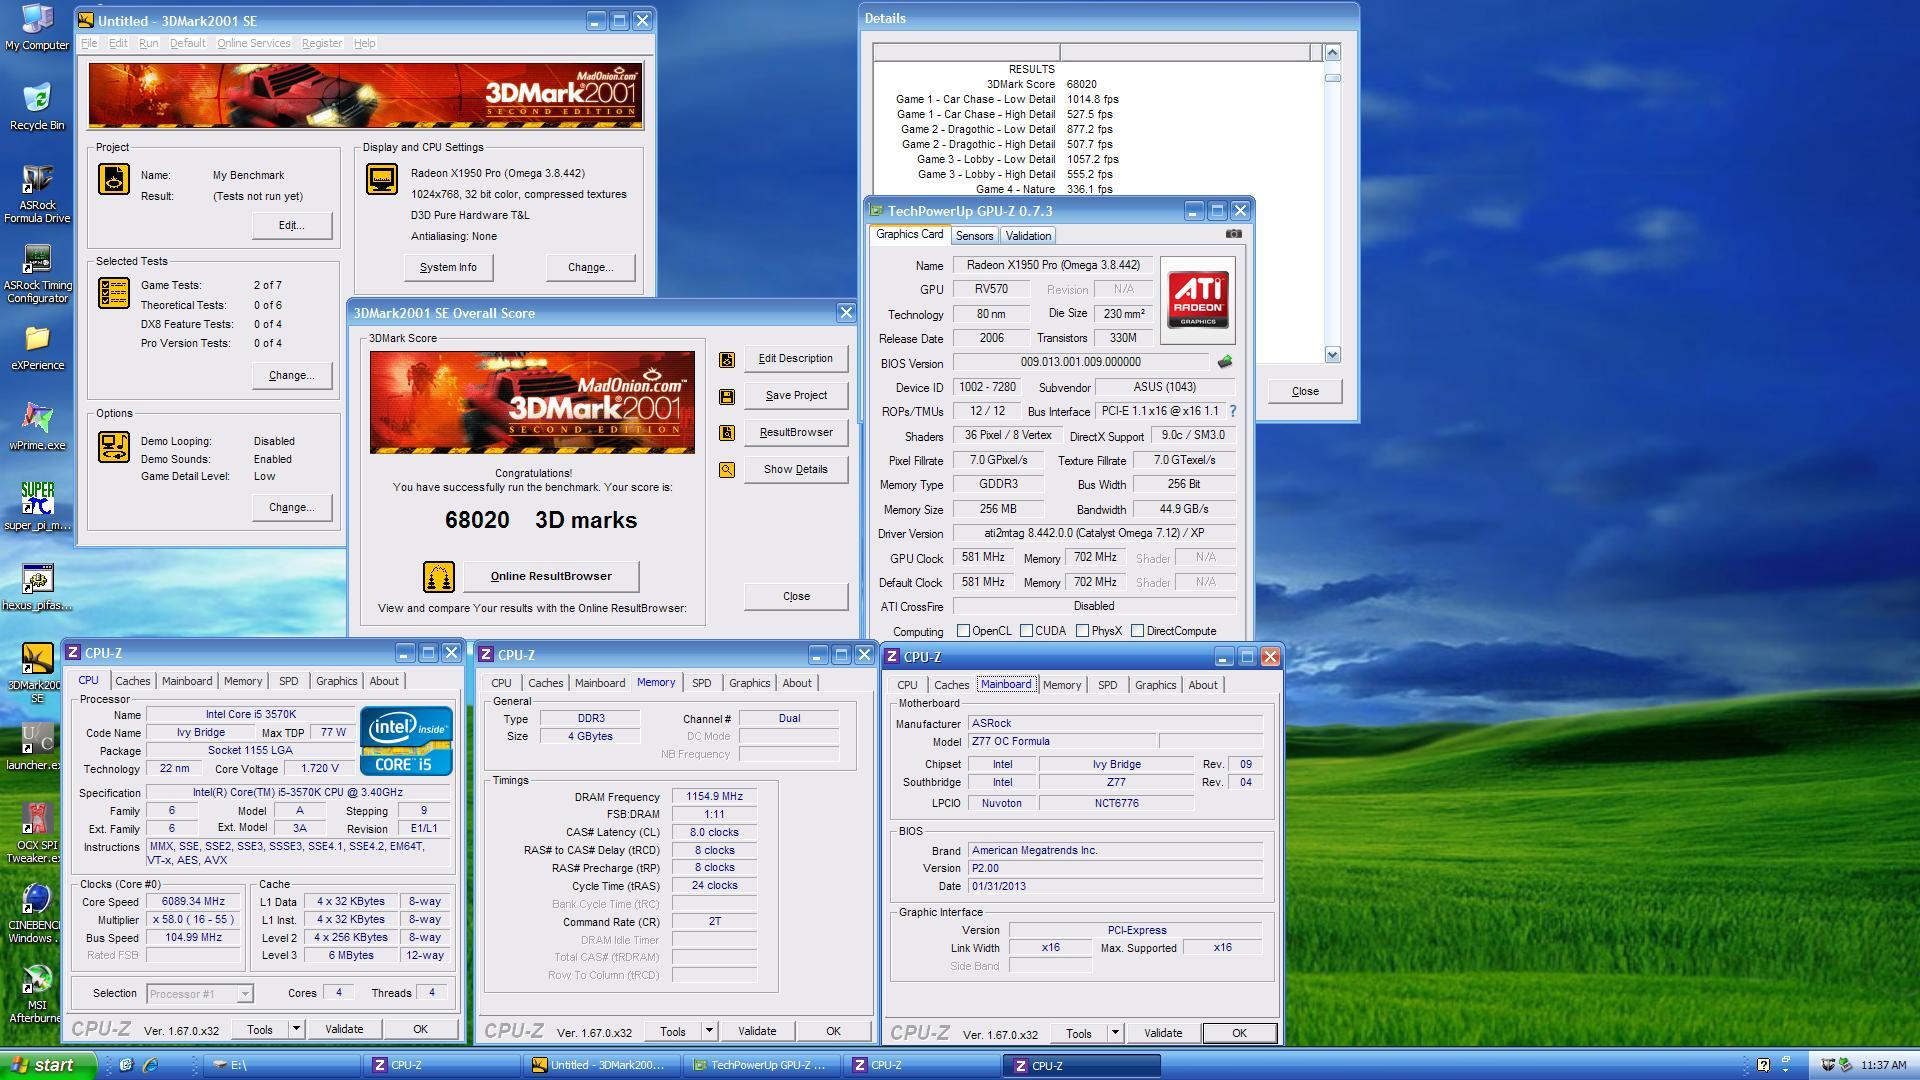Launch CINEBENCH Windows desktop icon
Image resolution: width=1920 pixels, height=1080 pixels.
click(37, 912)
